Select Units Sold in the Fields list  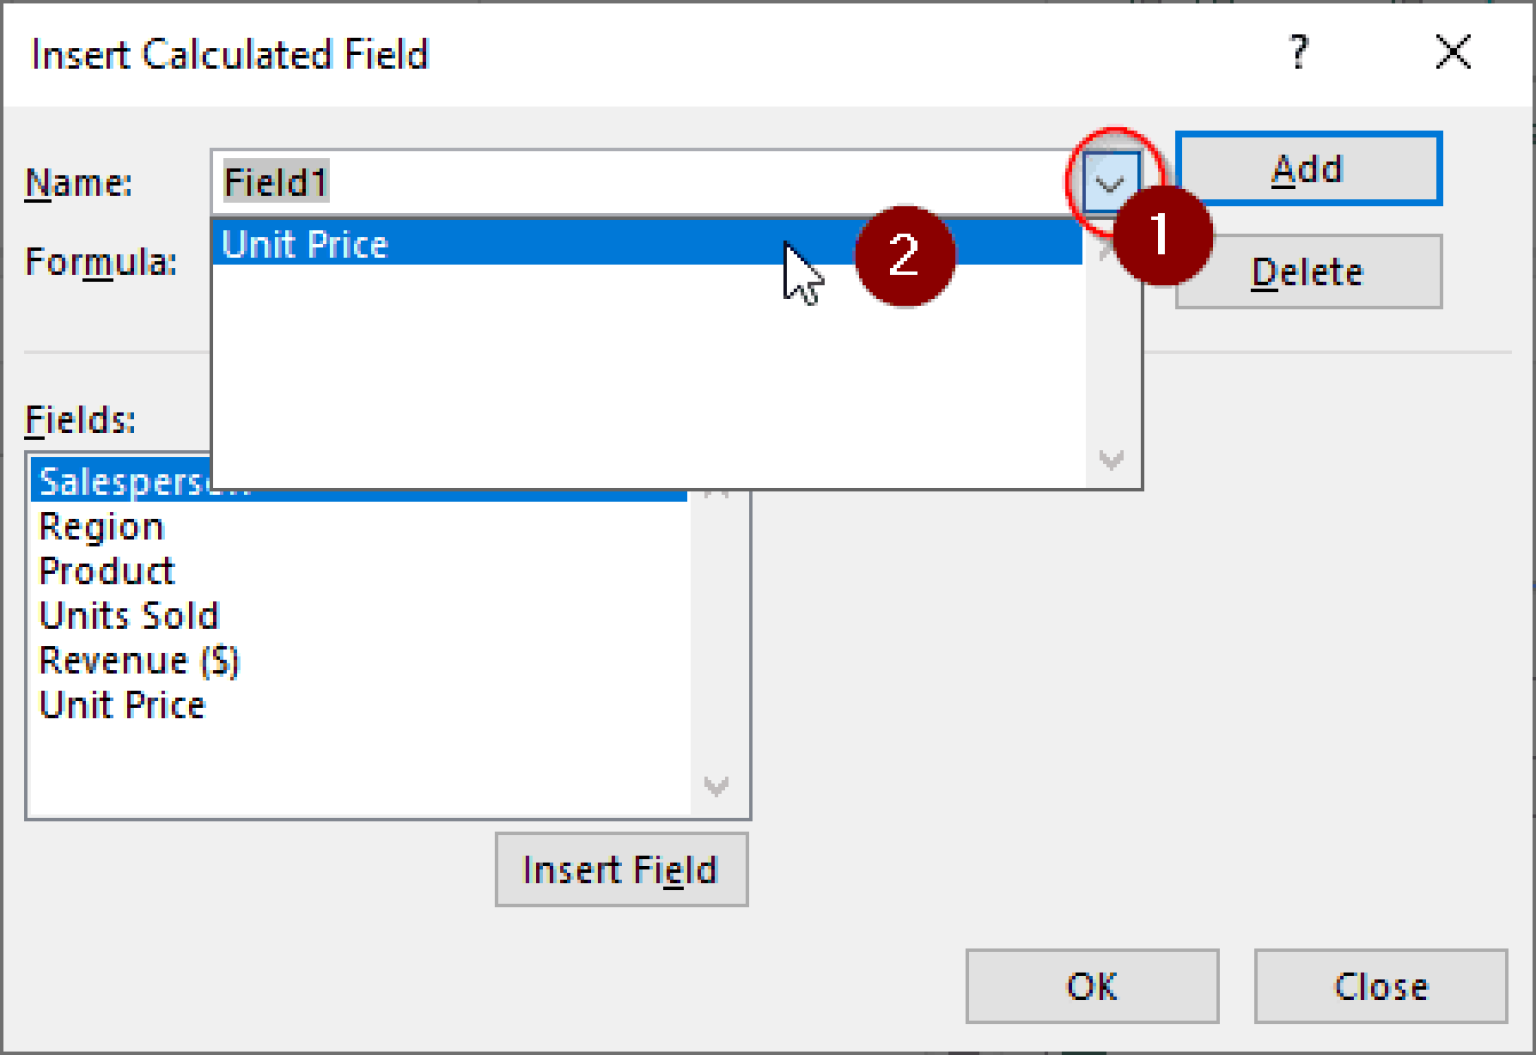point(128,616)
